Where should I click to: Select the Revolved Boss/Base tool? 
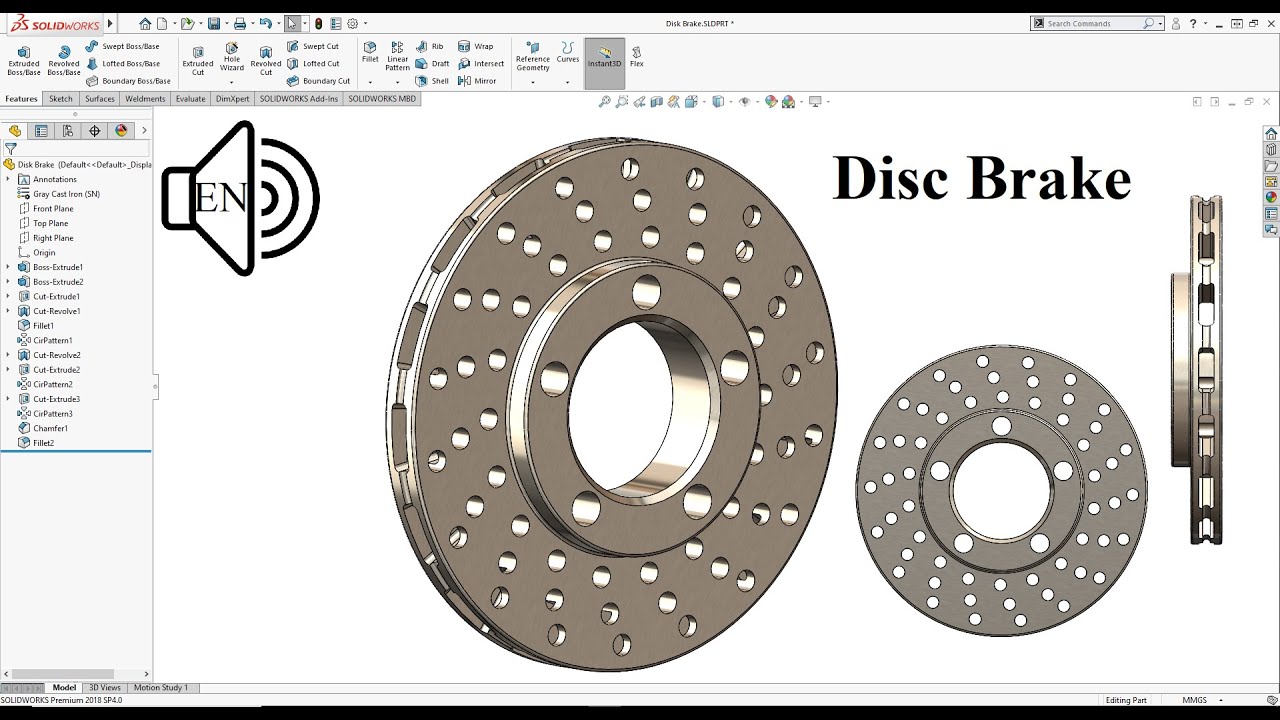click(64, 60)
